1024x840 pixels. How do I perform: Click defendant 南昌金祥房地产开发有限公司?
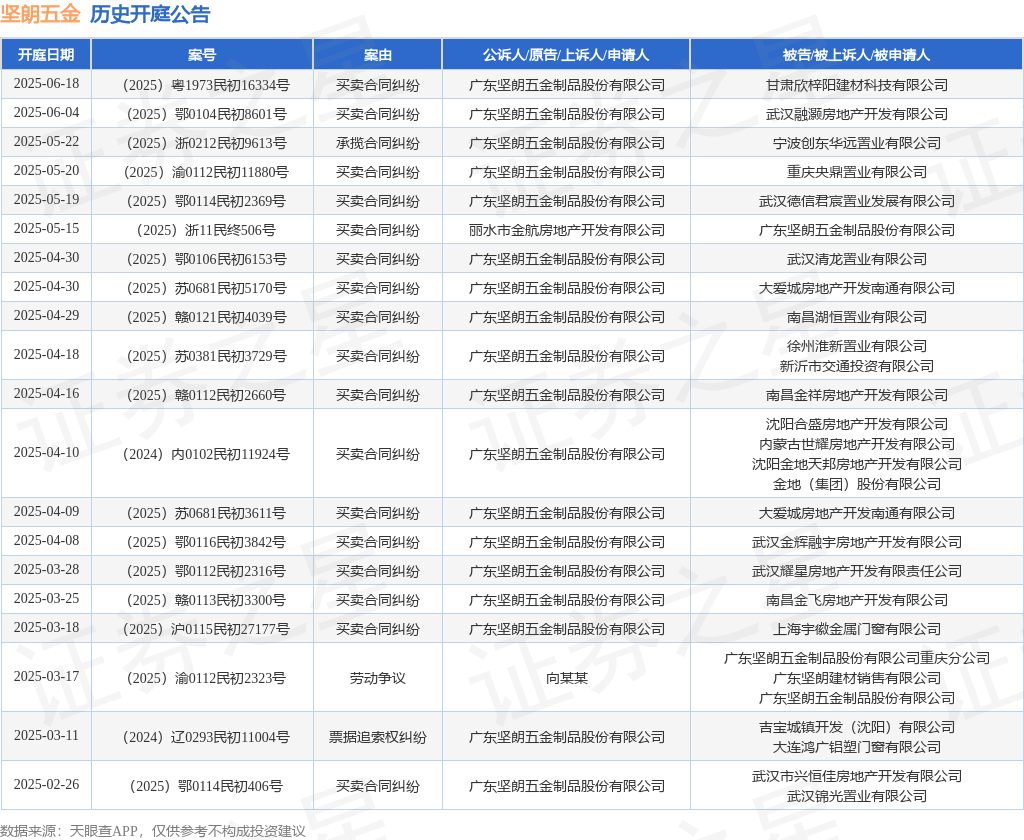coord(857,395)
